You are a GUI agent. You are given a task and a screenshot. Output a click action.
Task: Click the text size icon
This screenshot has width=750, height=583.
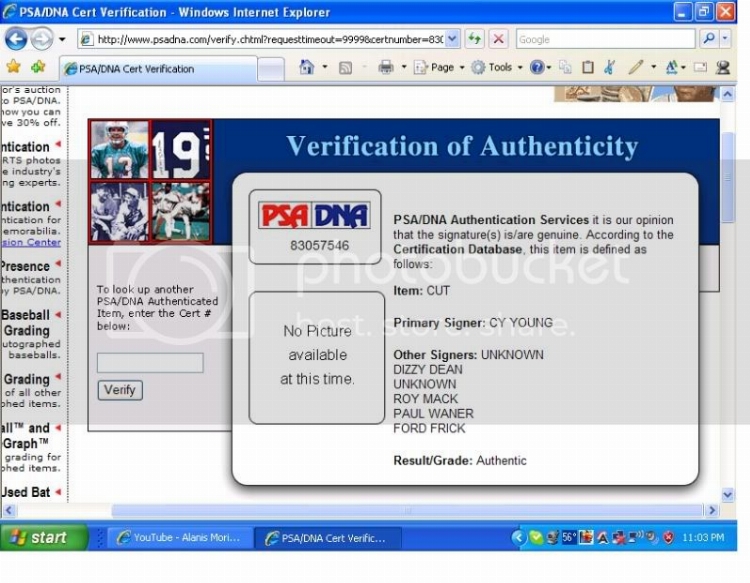[x=672, y=67]
